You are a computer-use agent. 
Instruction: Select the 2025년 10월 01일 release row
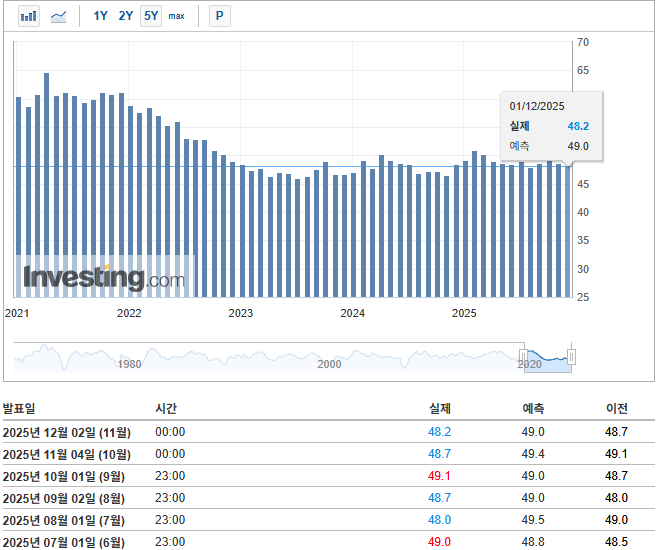coord(66,476)
